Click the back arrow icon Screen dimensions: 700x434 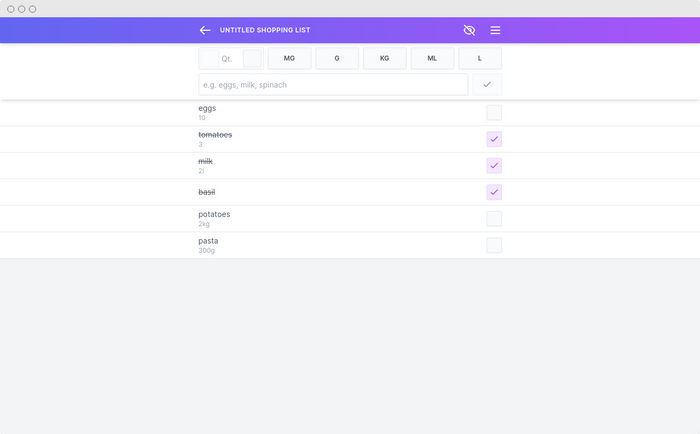pos(205,30)
